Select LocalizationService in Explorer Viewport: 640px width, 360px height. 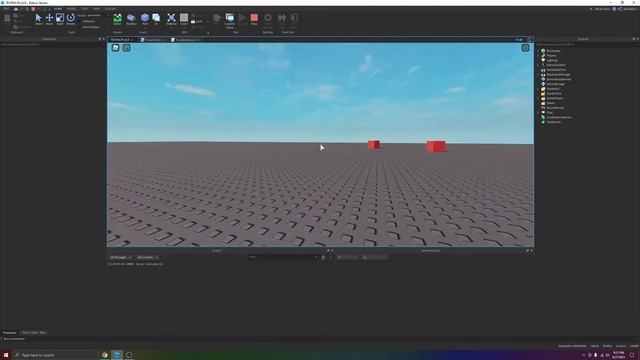[559, 117]
